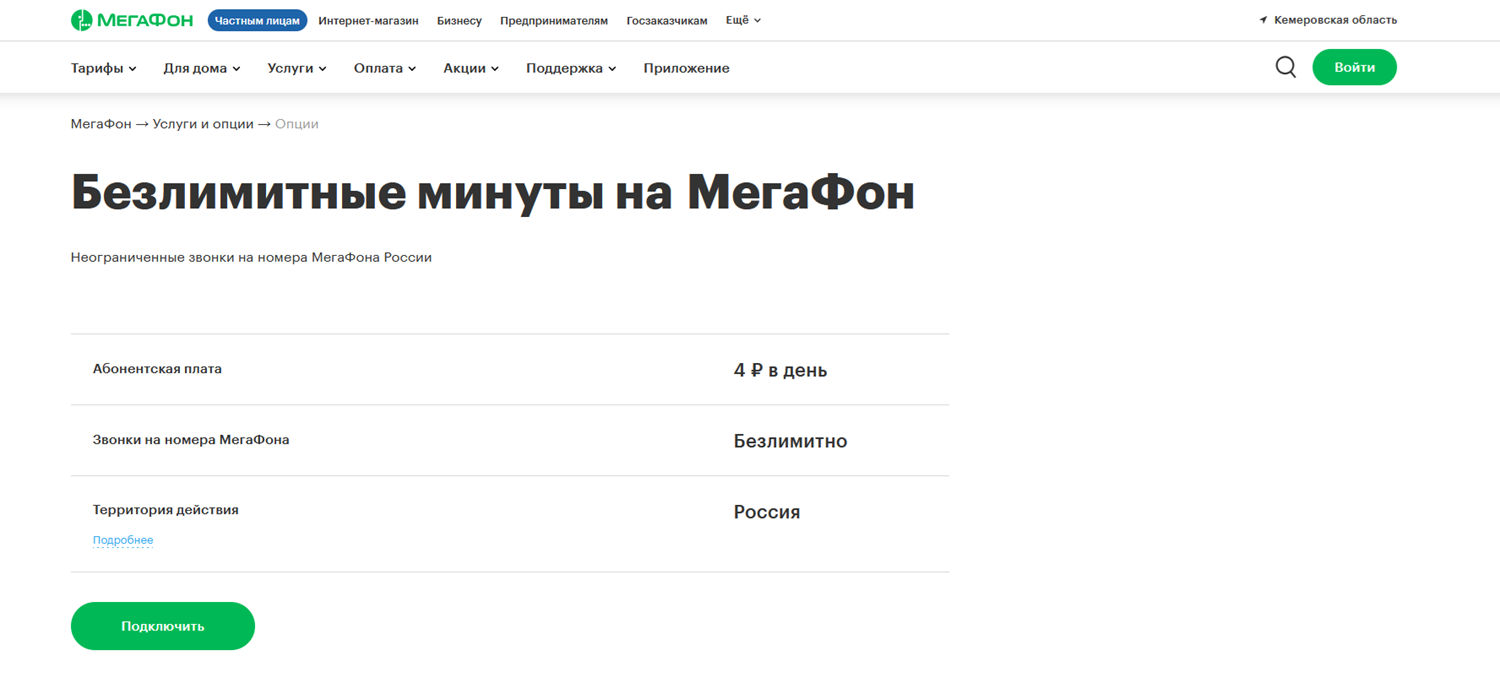Go to the МегаФон breadcrumb
1500x678 pixels.
tap(101, 124)
